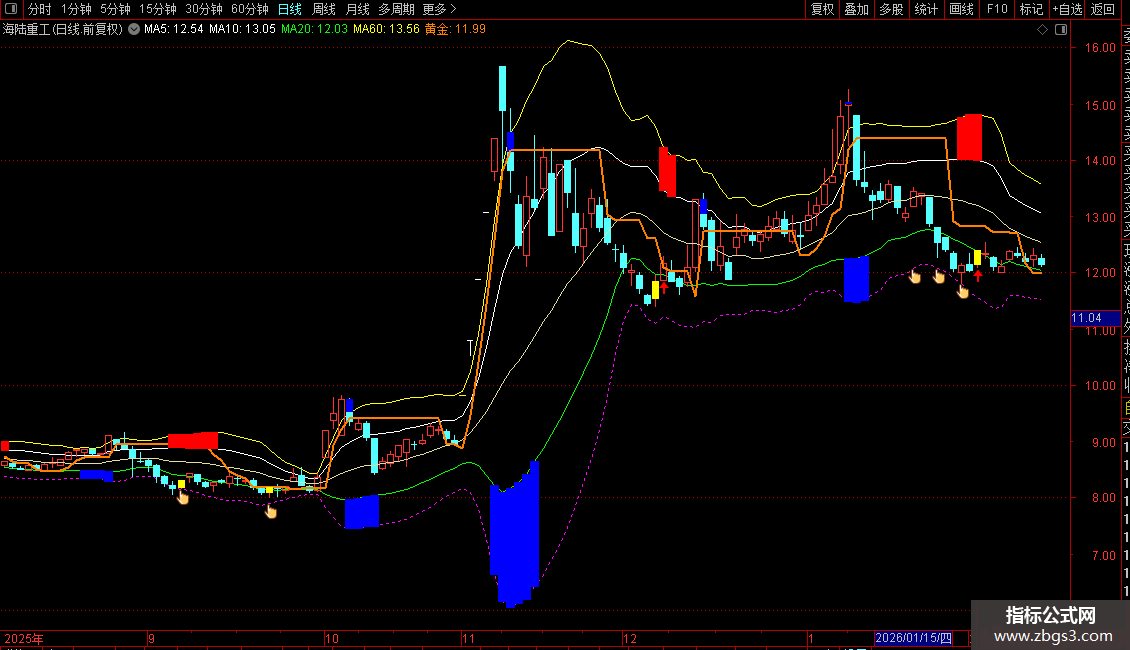Click month 9 on the time axis

pyautogui.click(x=151, y=638)
